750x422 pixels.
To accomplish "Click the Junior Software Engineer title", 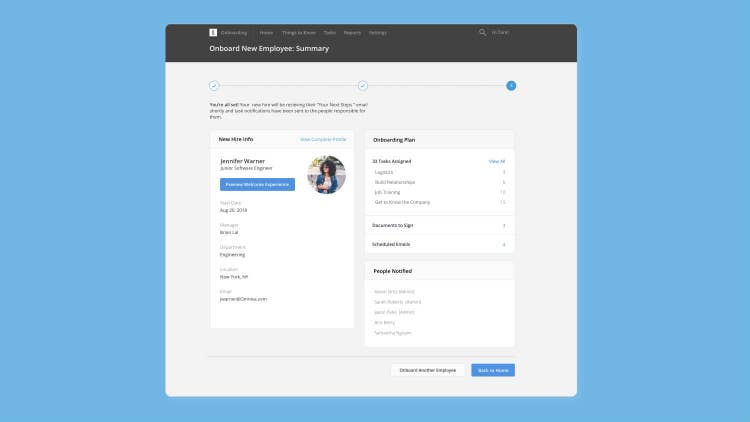I will 246,168.
